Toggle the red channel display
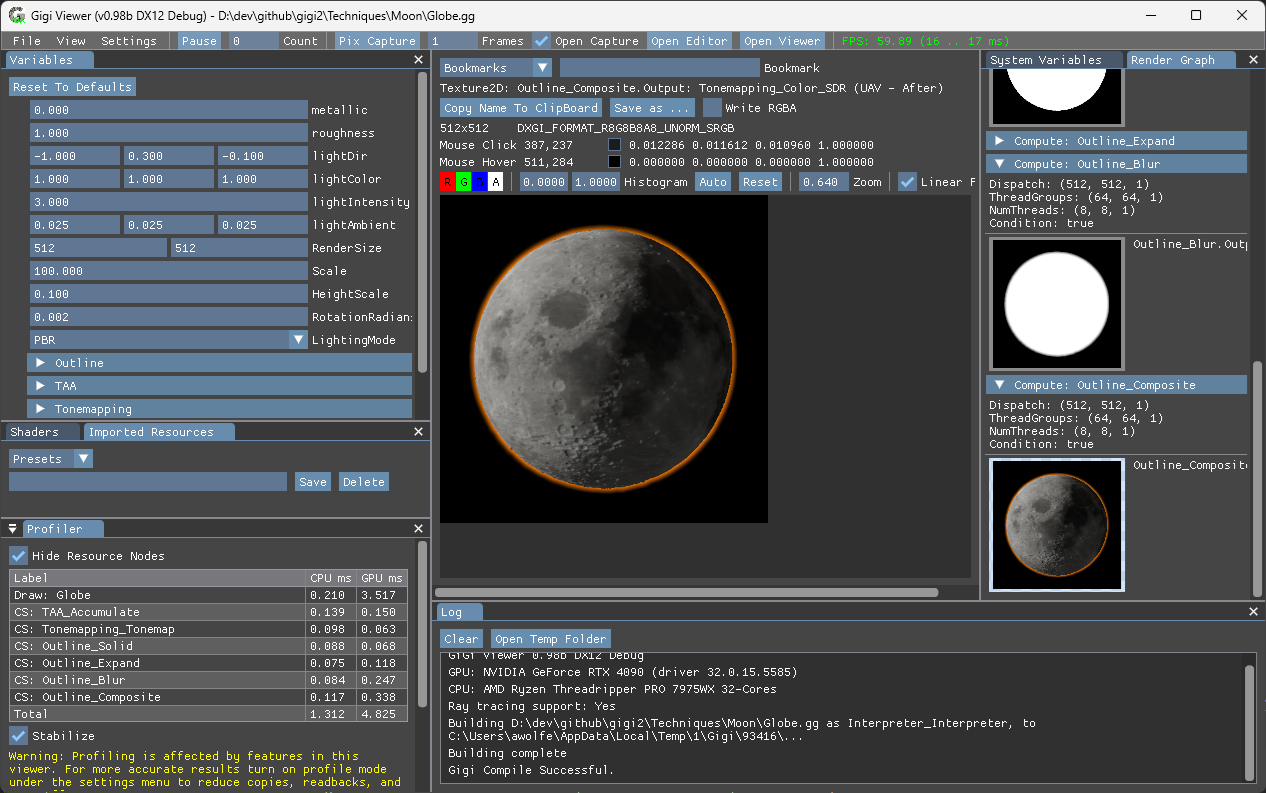 pyautogui.click(x=445, y=181)
